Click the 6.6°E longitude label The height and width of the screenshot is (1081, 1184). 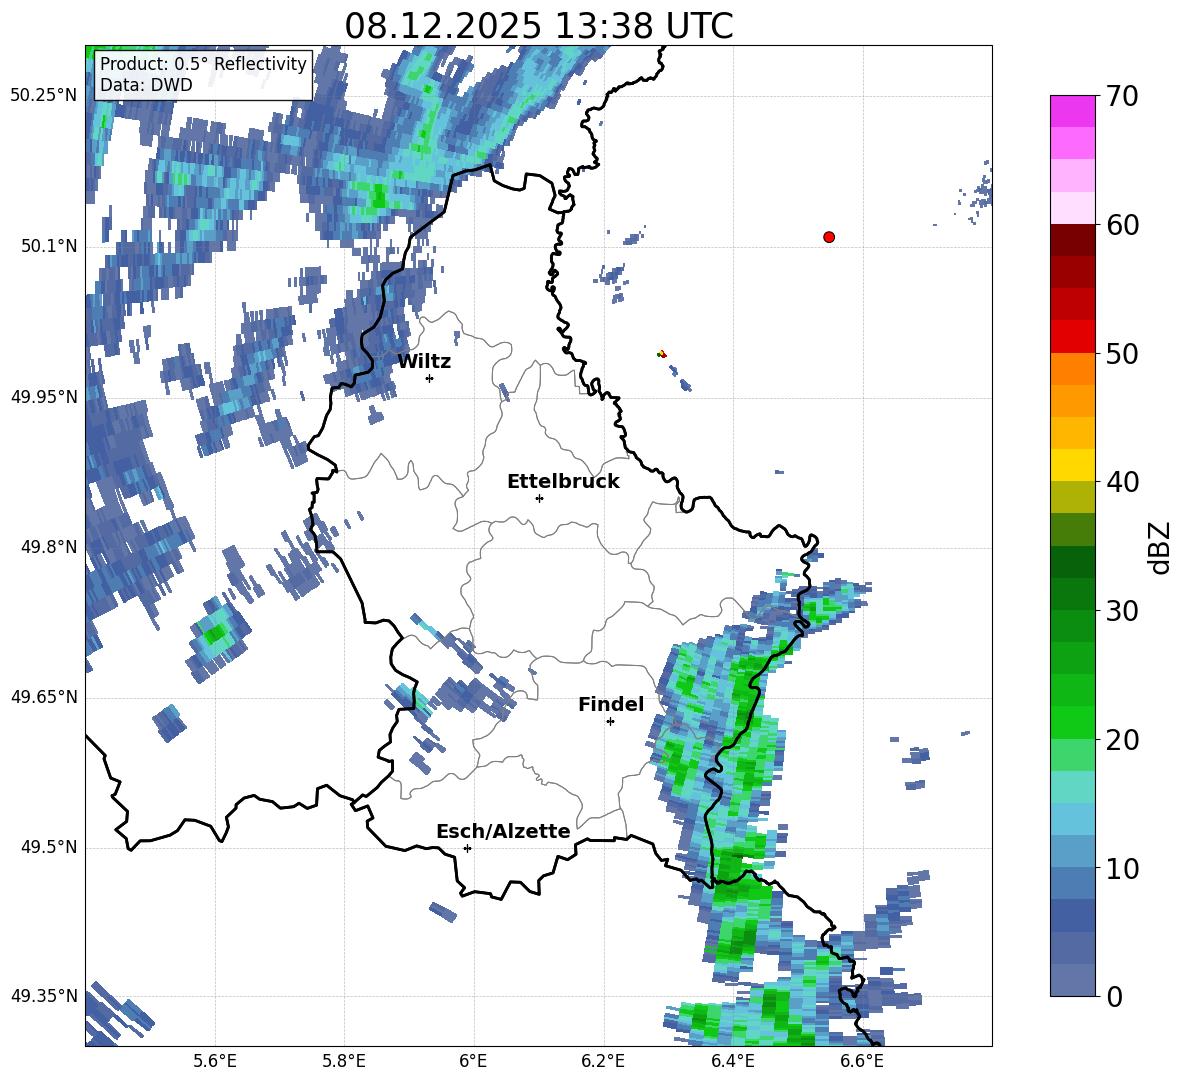862,1061
